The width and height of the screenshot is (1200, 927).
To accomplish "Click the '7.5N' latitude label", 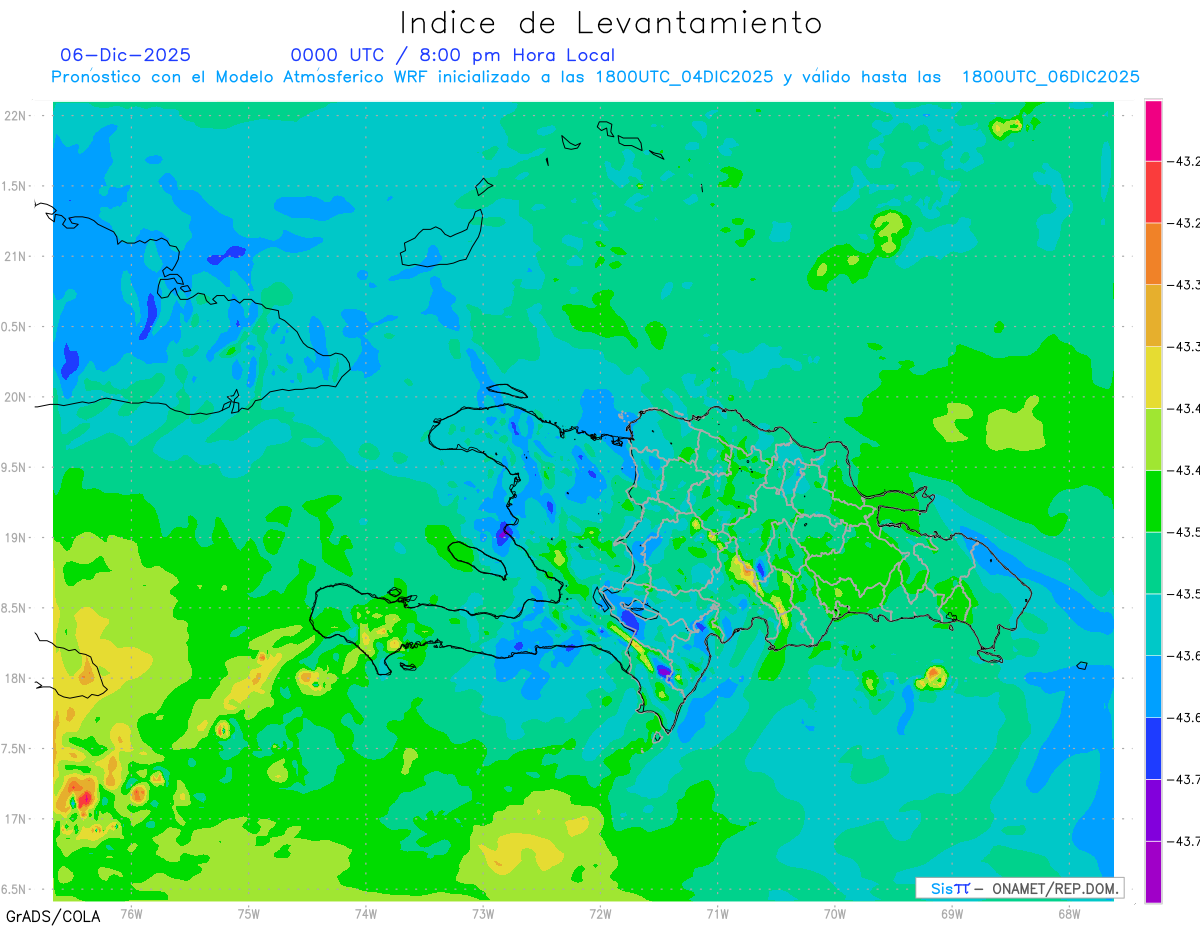I will coord(13,749).
